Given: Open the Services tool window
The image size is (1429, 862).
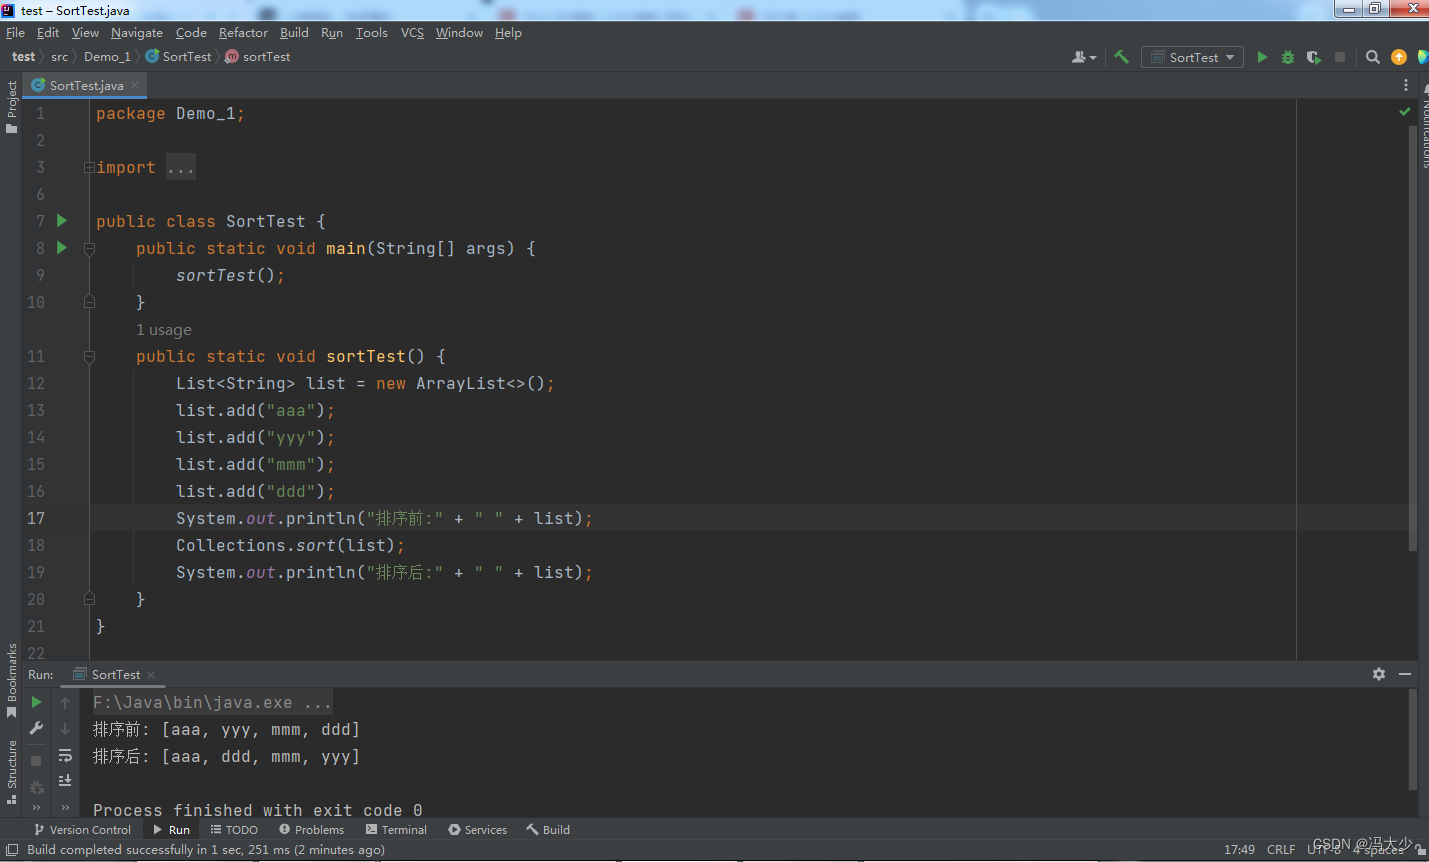Looking at the screenshot, I should pos(478,829).
